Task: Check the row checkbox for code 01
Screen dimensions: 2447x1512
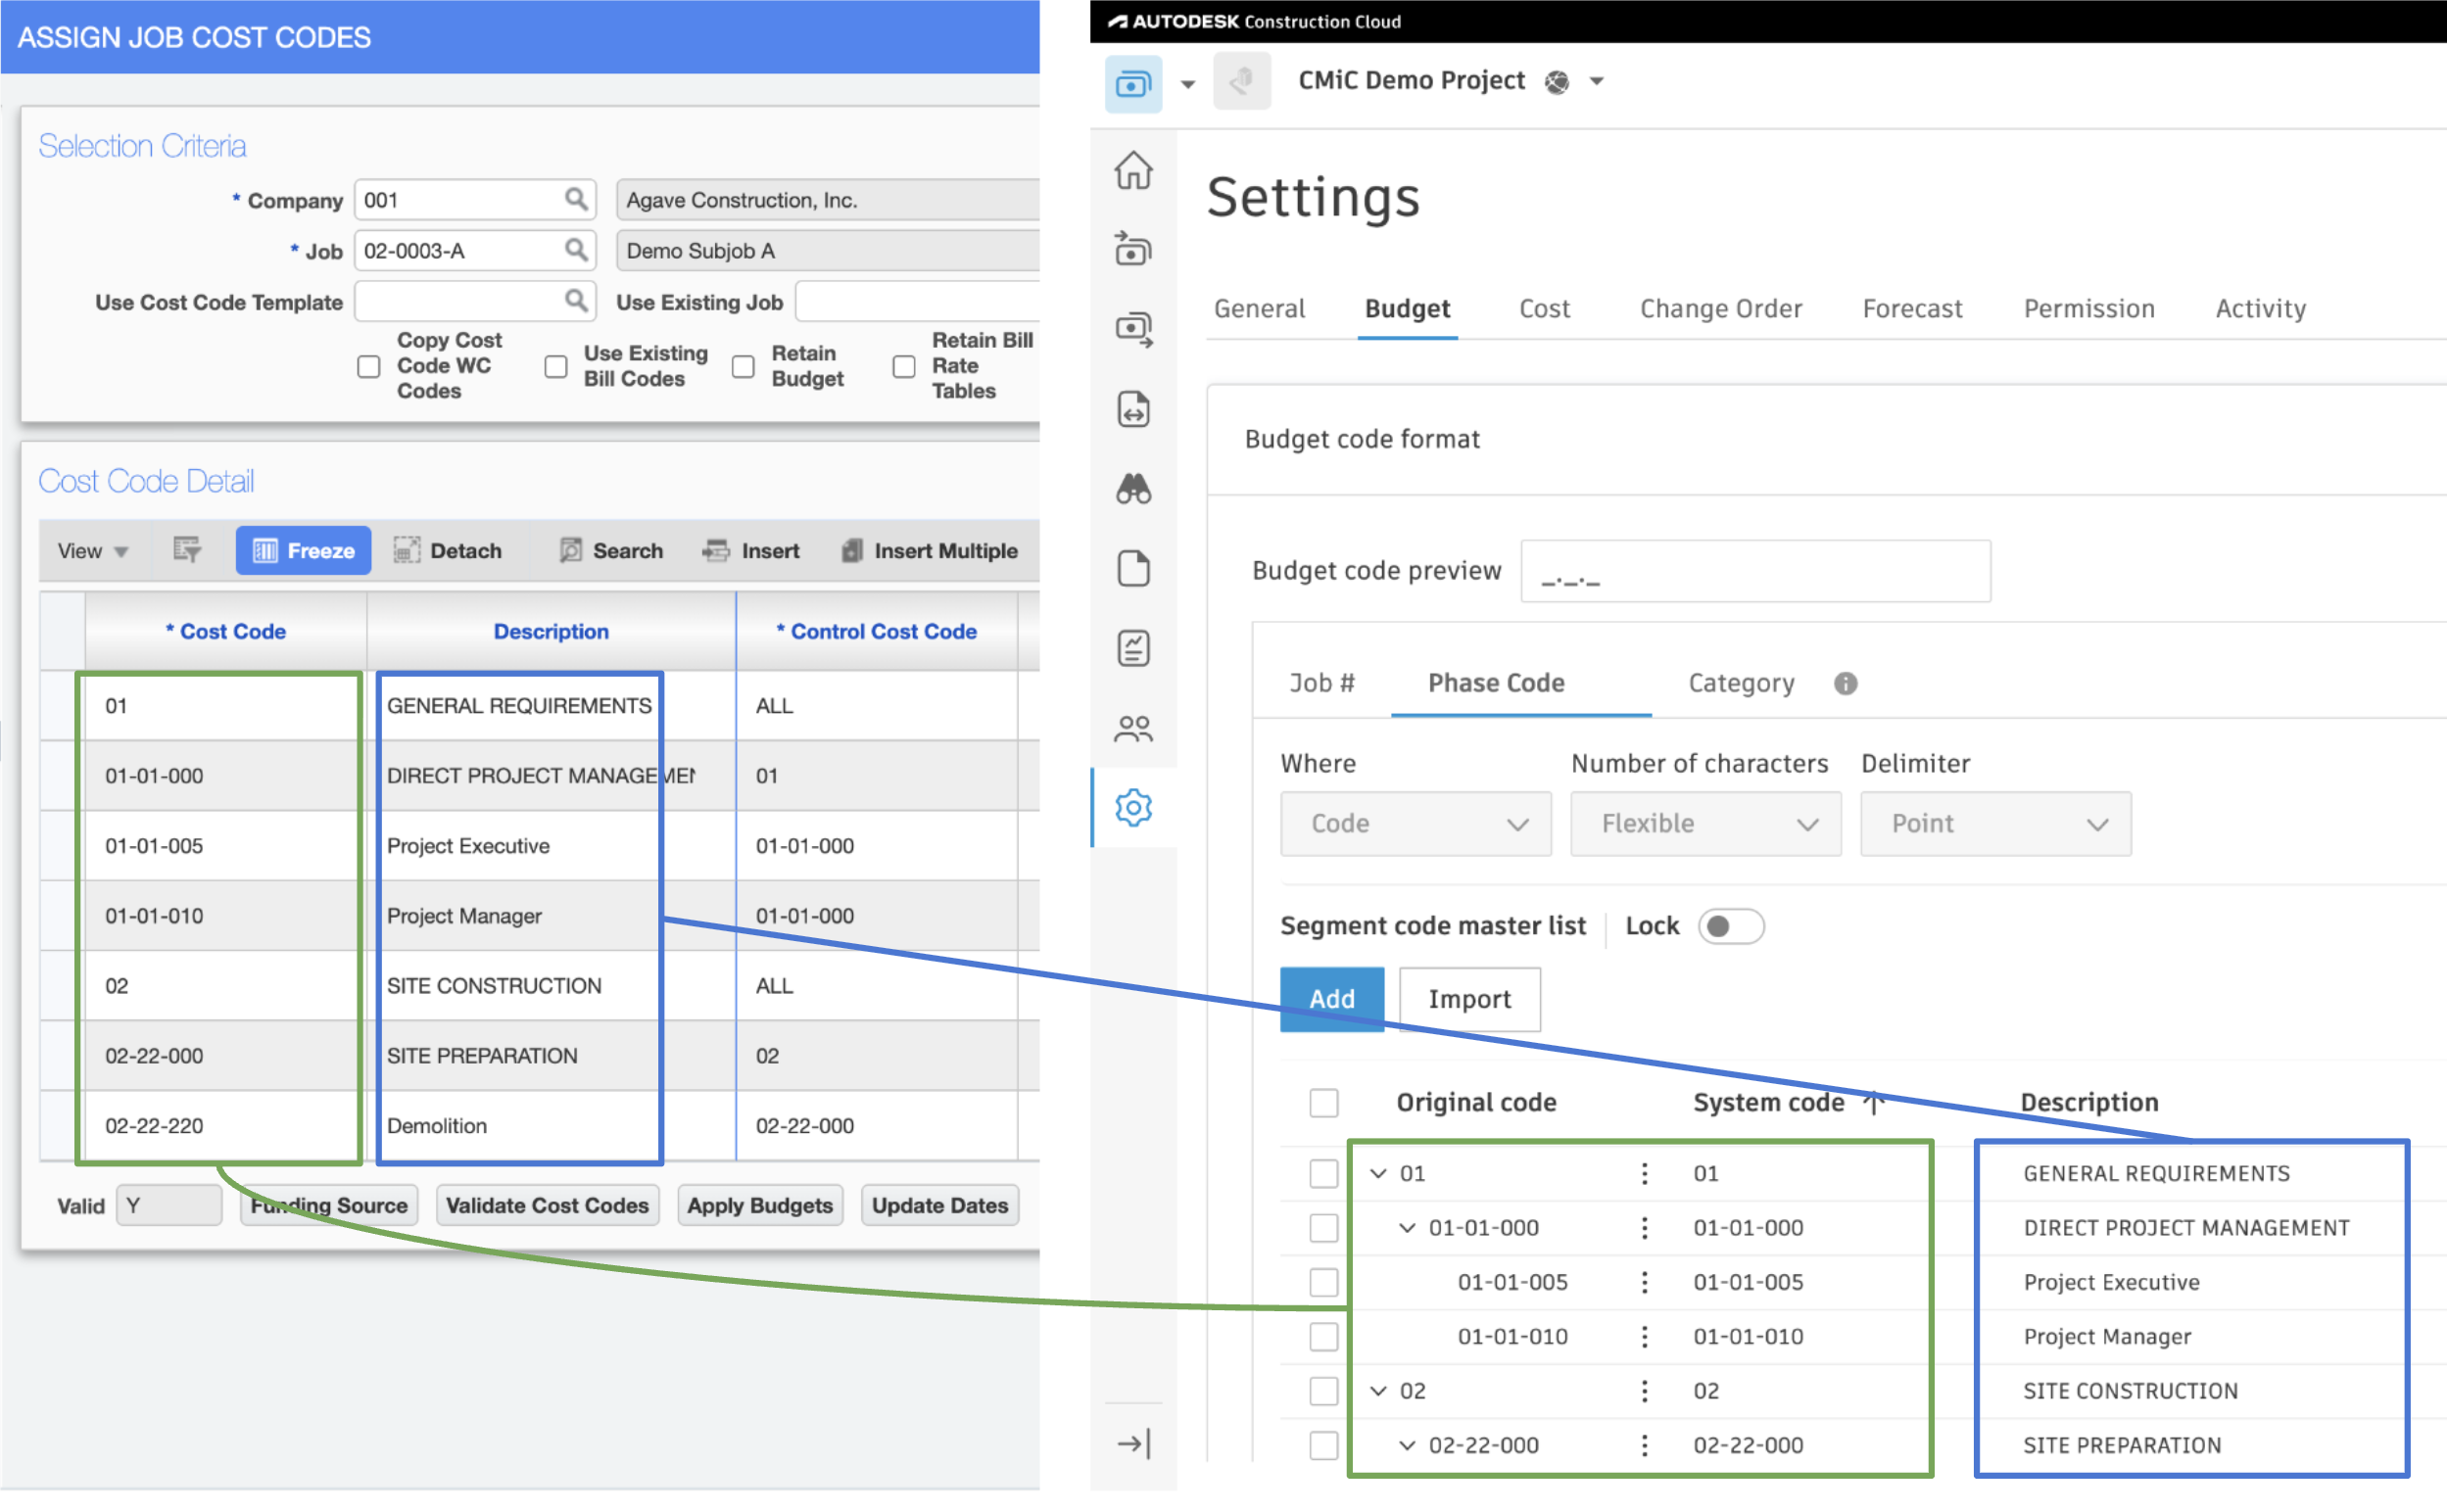Action: (x=1323, y=1173)
